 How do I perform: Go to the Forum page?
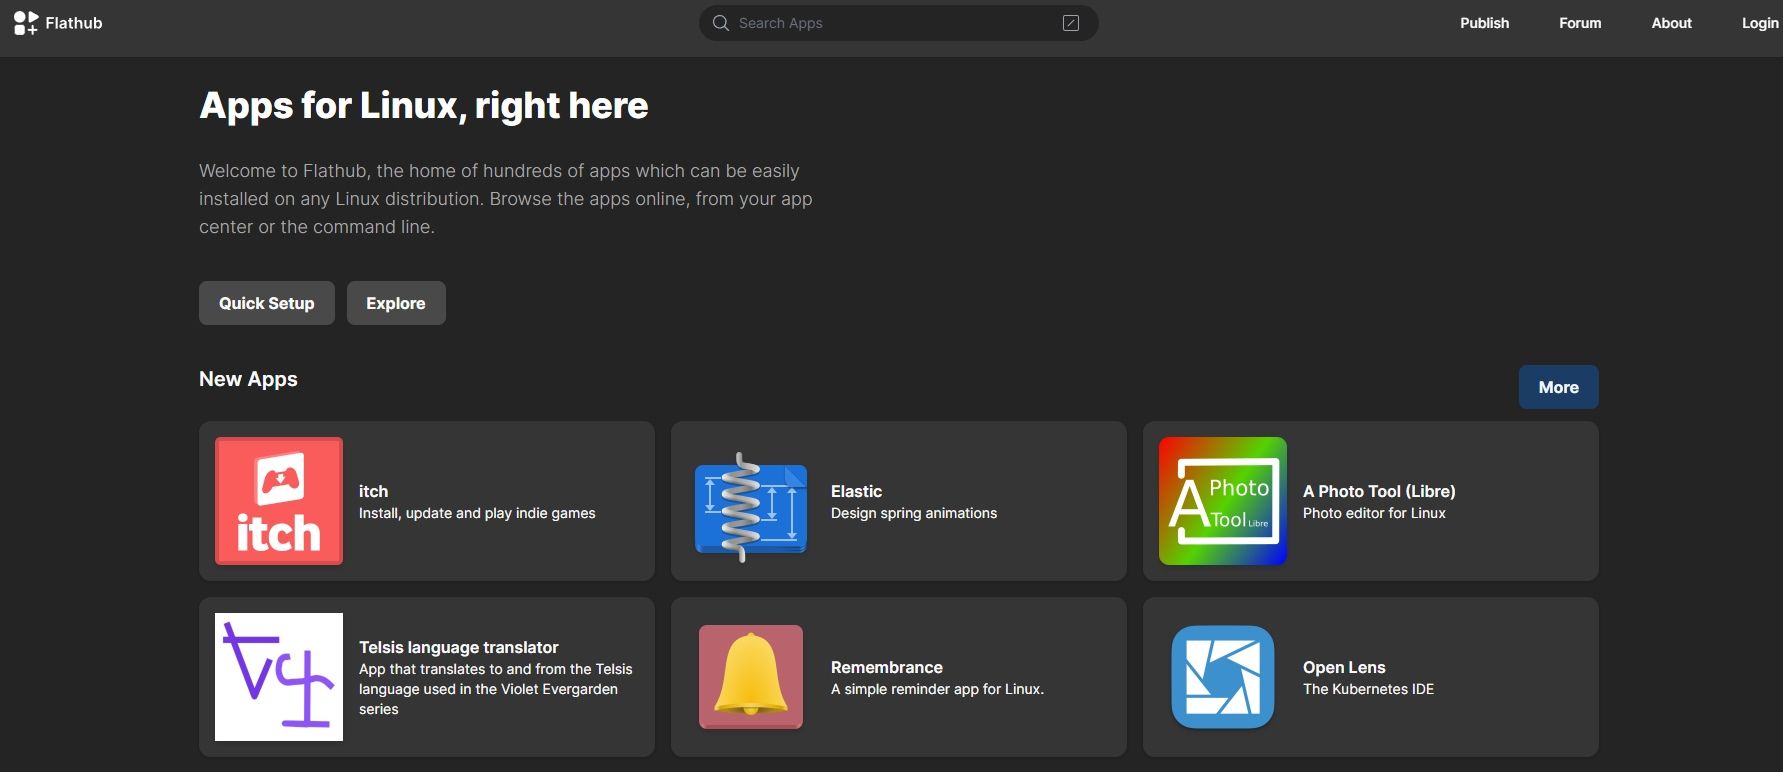pyautogui.click(x=1579, y=23)
